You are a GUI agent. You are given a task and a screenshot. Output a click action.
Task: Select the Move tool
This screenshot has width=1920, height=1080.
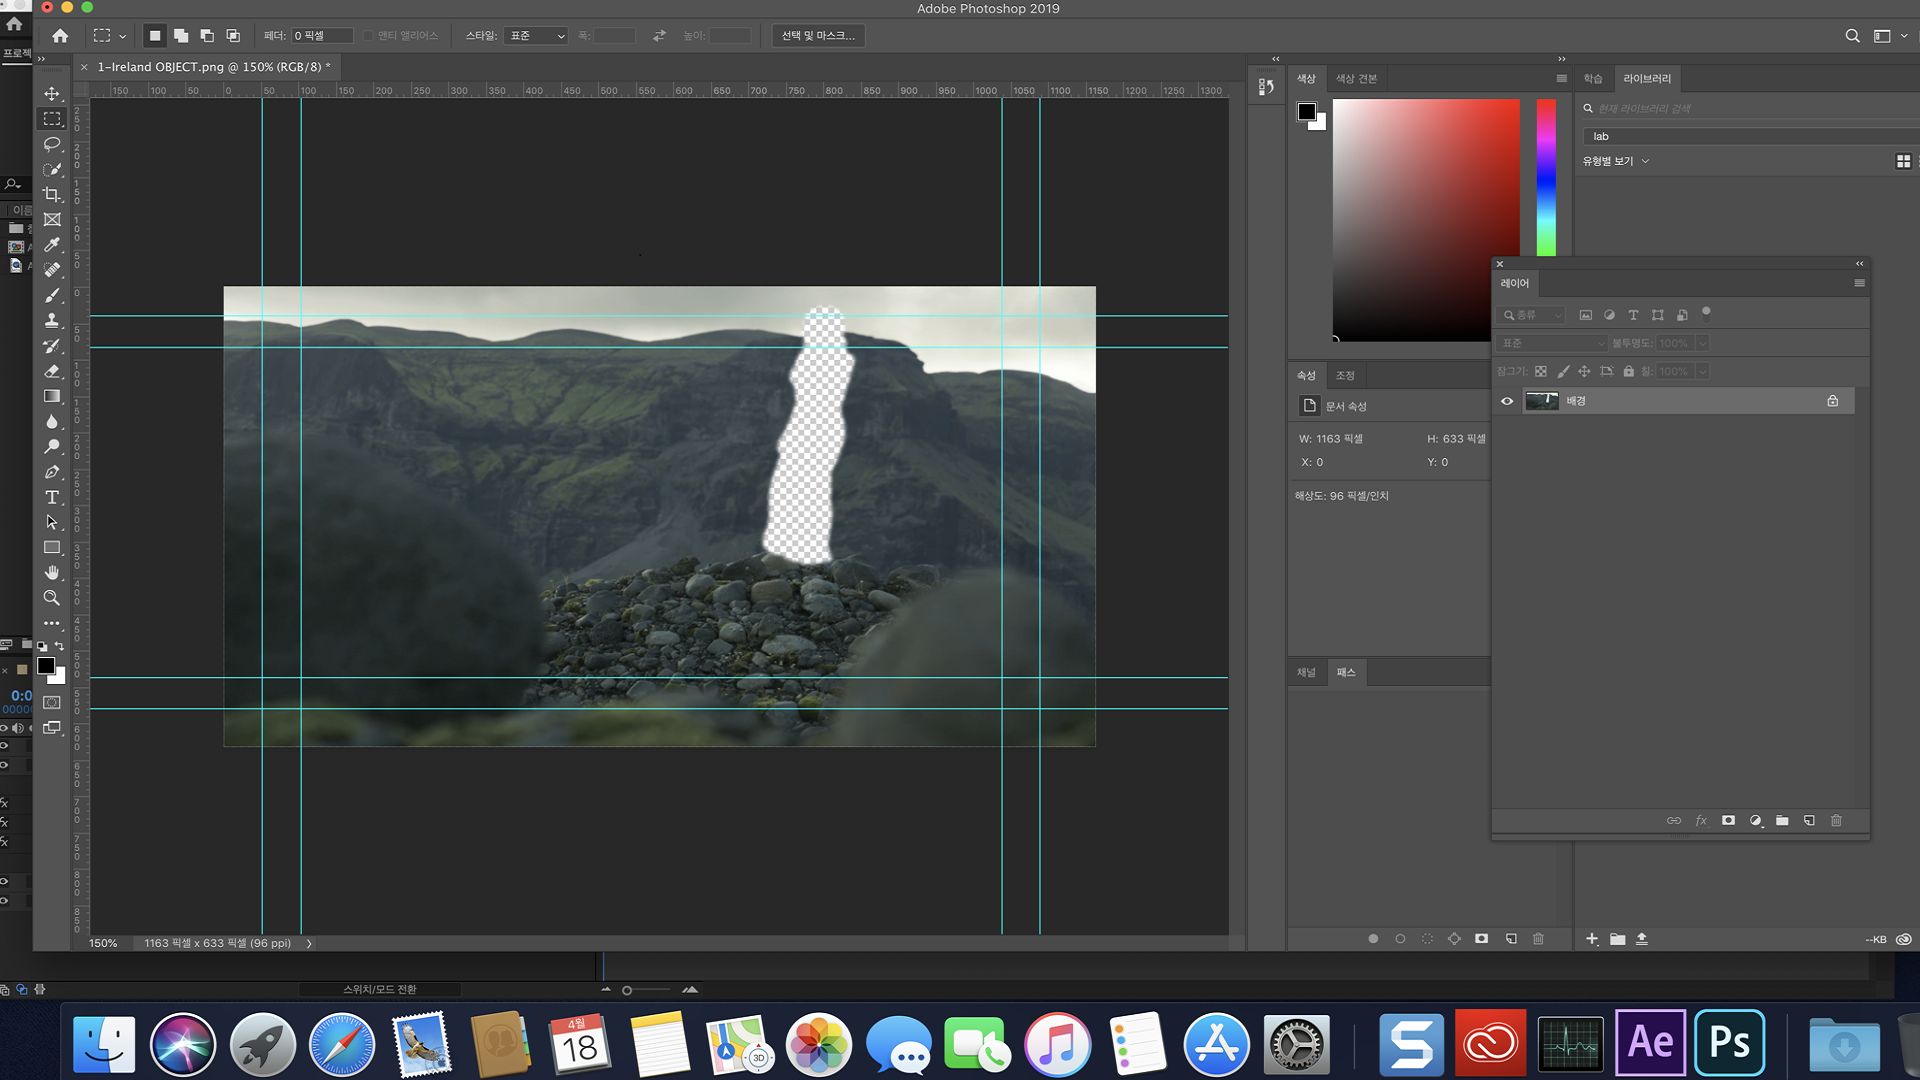[x=52, y=93]
